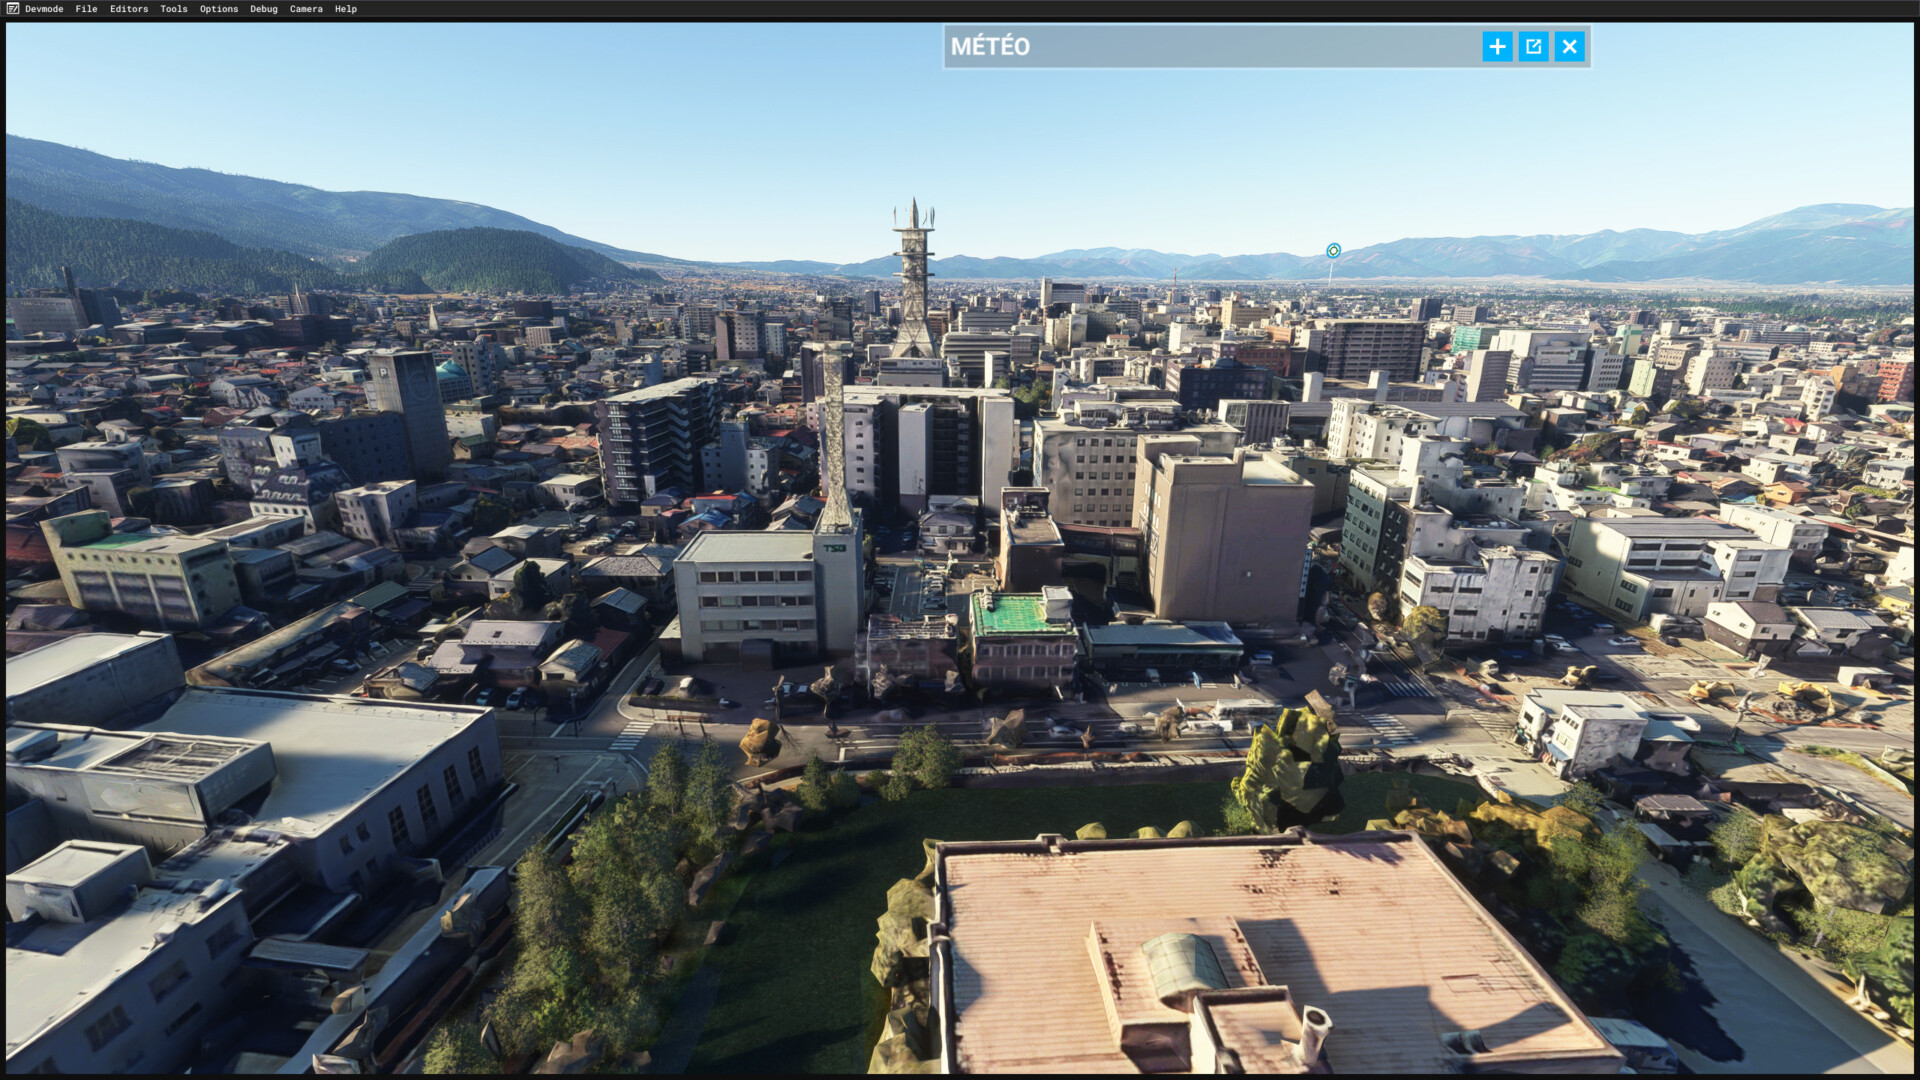Click the MÉTÉO panel title bar
Screen dimensions: 1920x1080
[x=1210, y=46]
